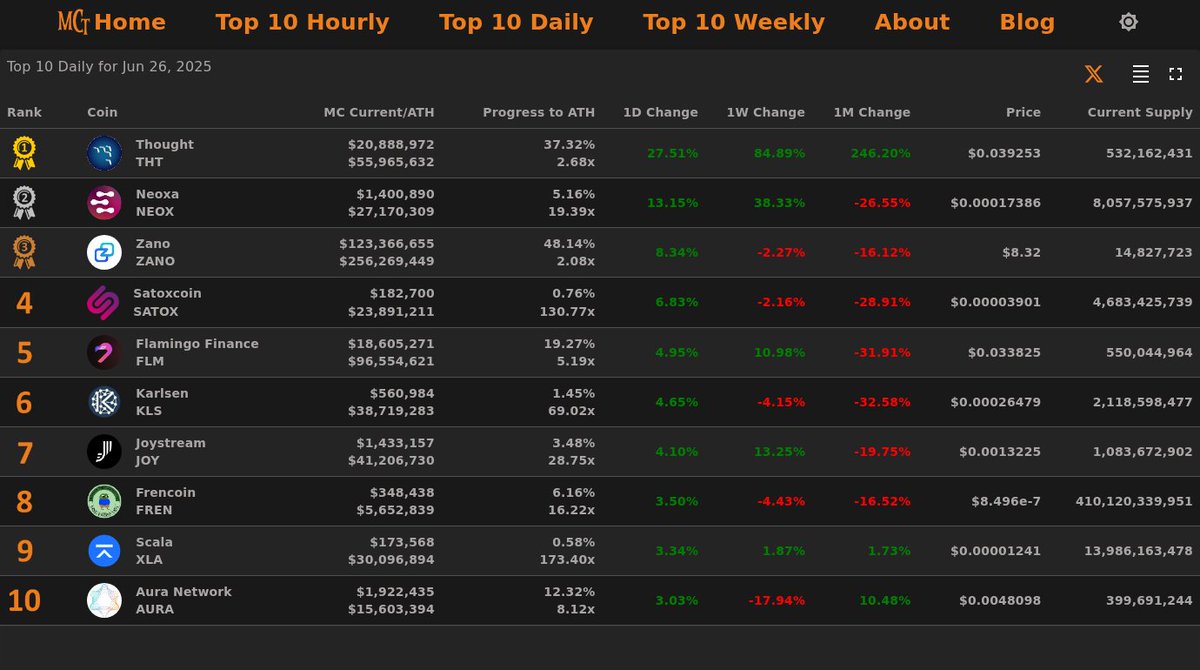The width and height of the screenshot is (1200, 670).
Task: Select Thought 1D change 27.51%
Action: (x=673, y=153)
